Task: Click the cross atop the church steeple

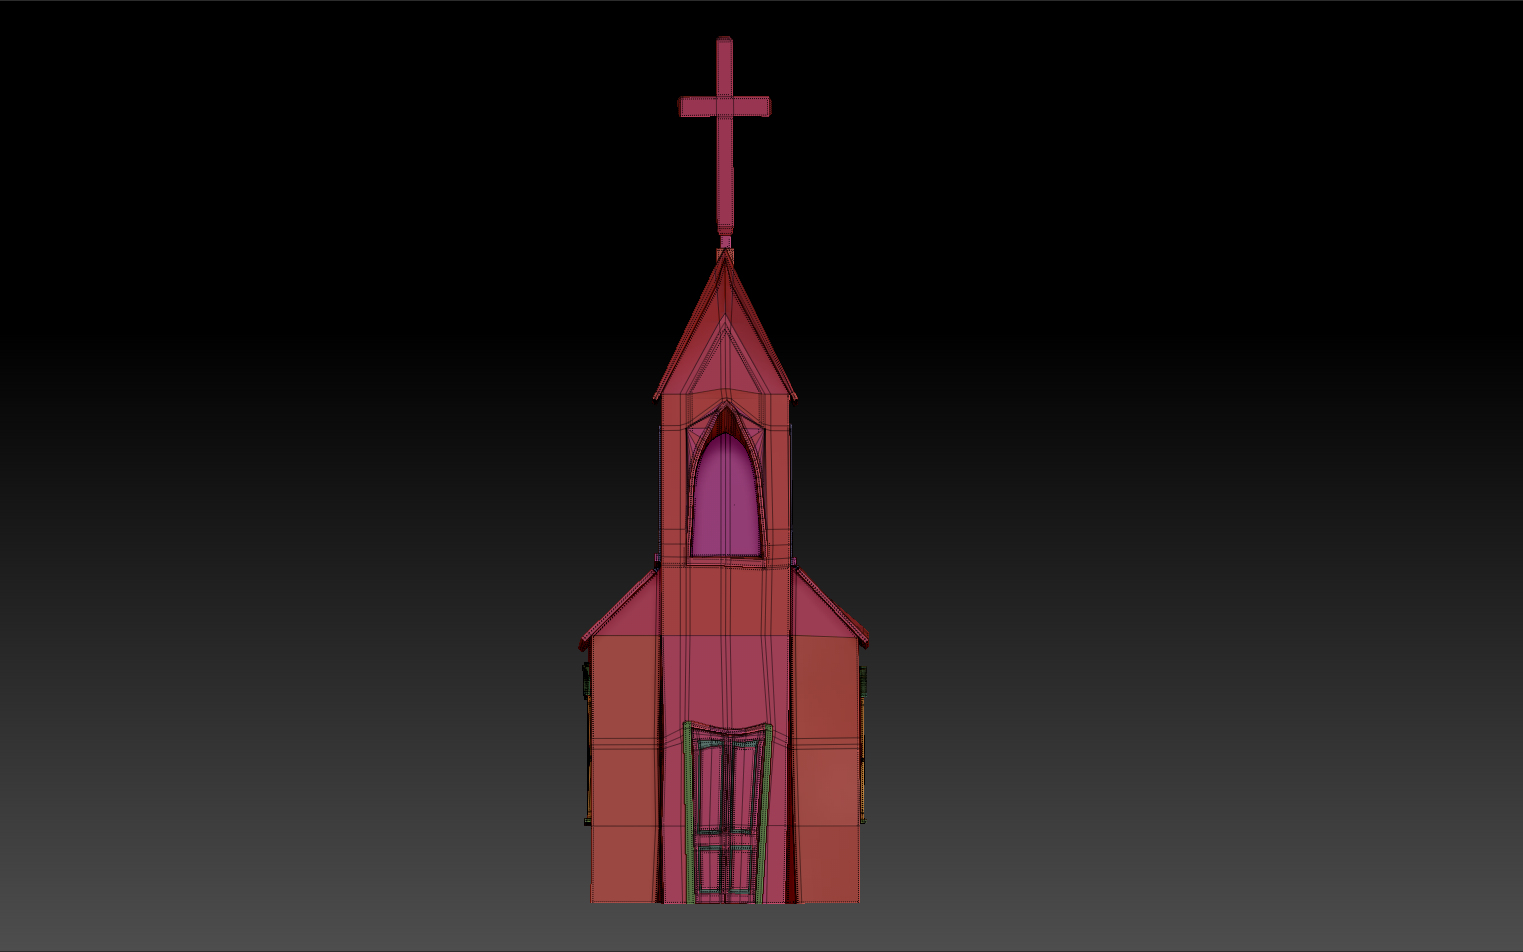Action: click(724, 135)
